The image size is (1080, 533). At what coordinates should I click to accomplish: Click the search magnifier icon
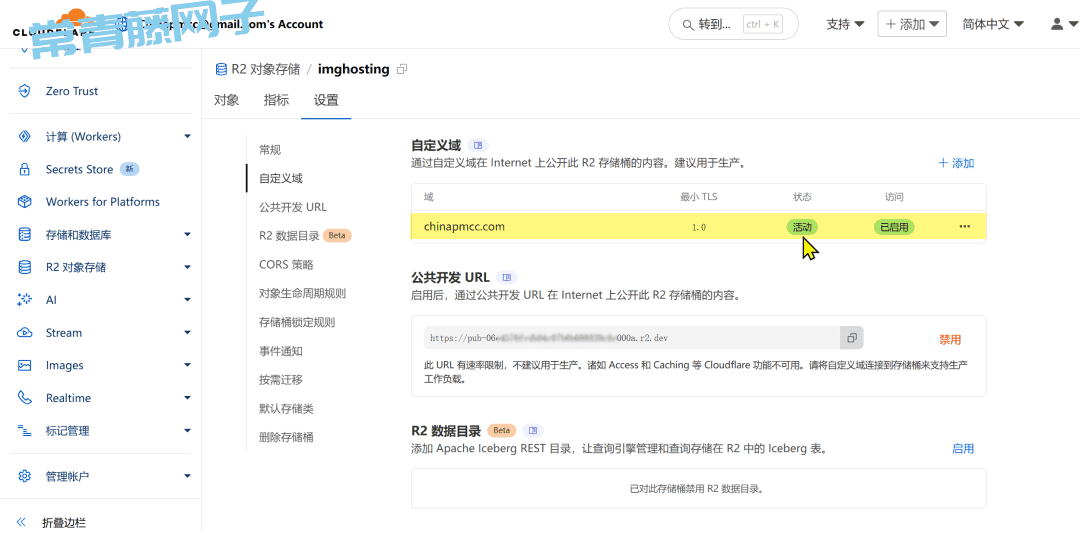687,25
